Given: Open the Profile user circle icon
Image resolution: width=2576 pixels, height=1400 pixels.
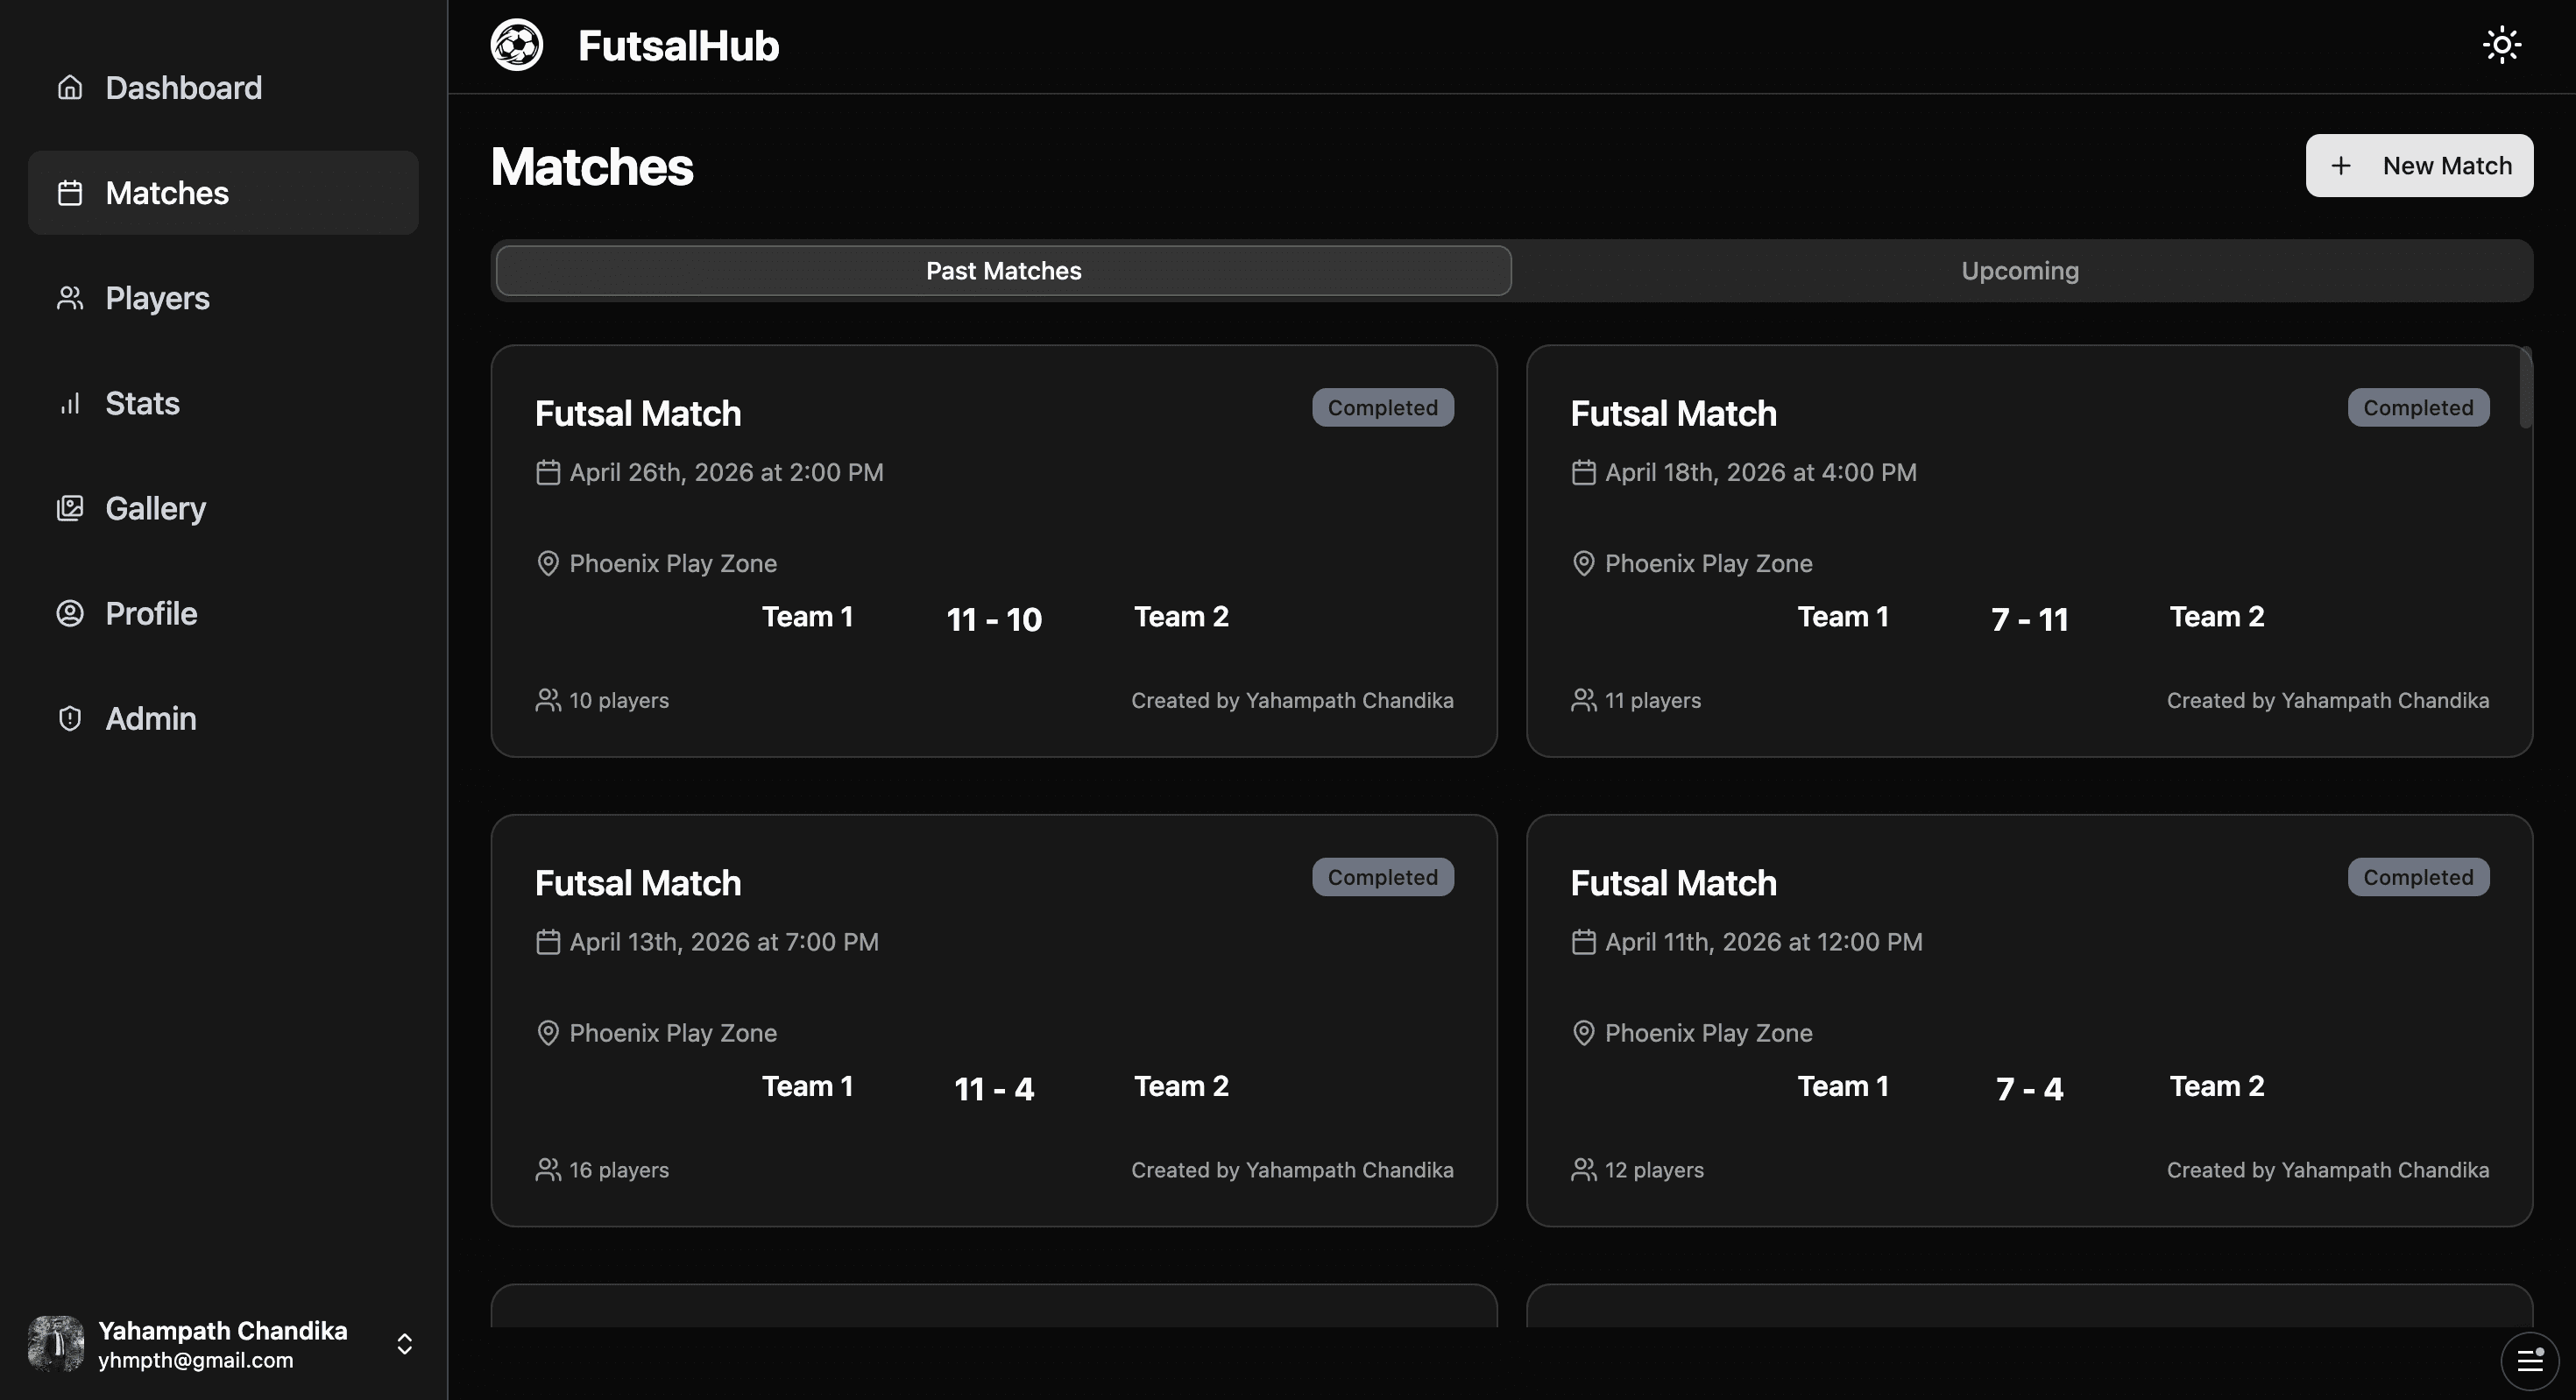Looking at the screenshot, I should coord(69,613).
